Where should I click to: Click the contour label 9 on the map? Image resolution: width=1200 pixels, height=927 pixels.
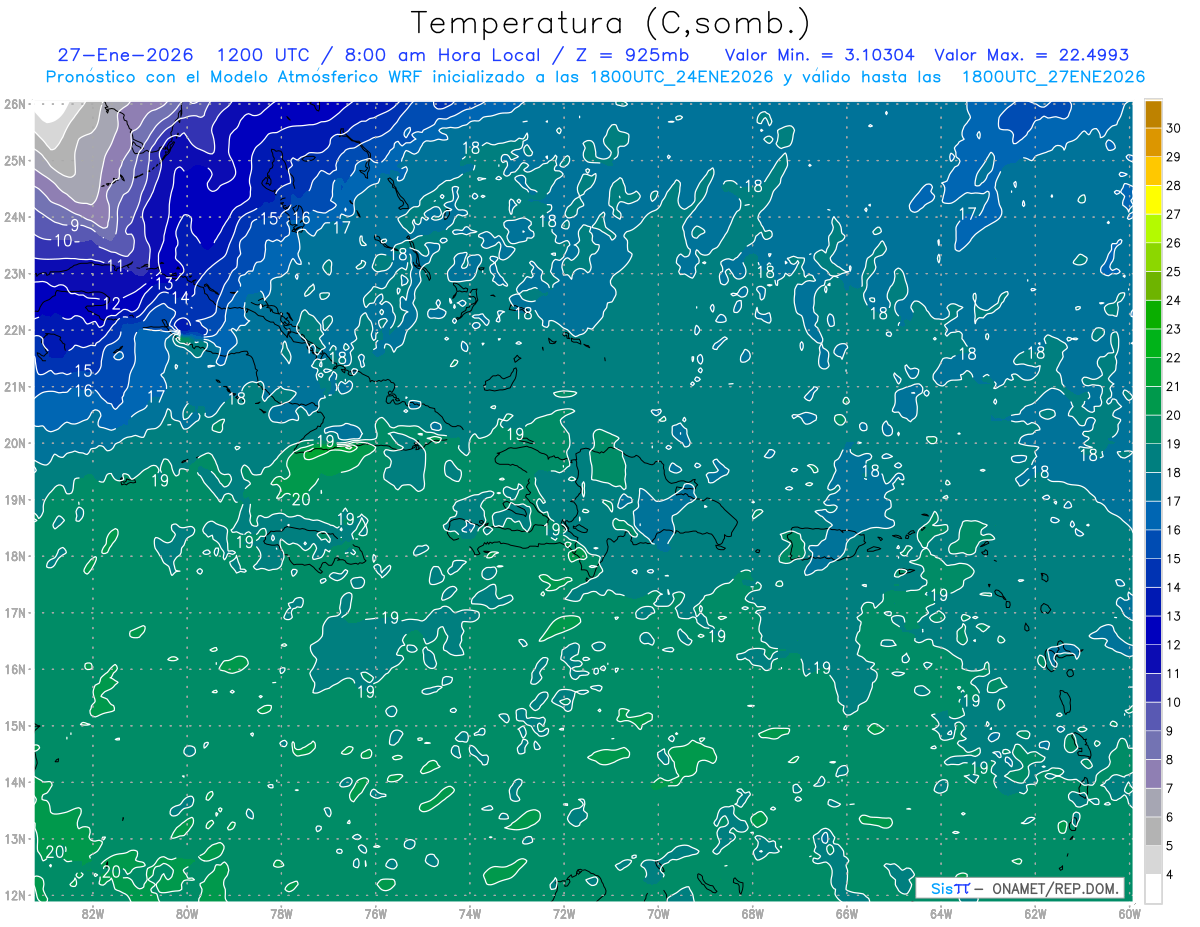(x=74, y=224)
